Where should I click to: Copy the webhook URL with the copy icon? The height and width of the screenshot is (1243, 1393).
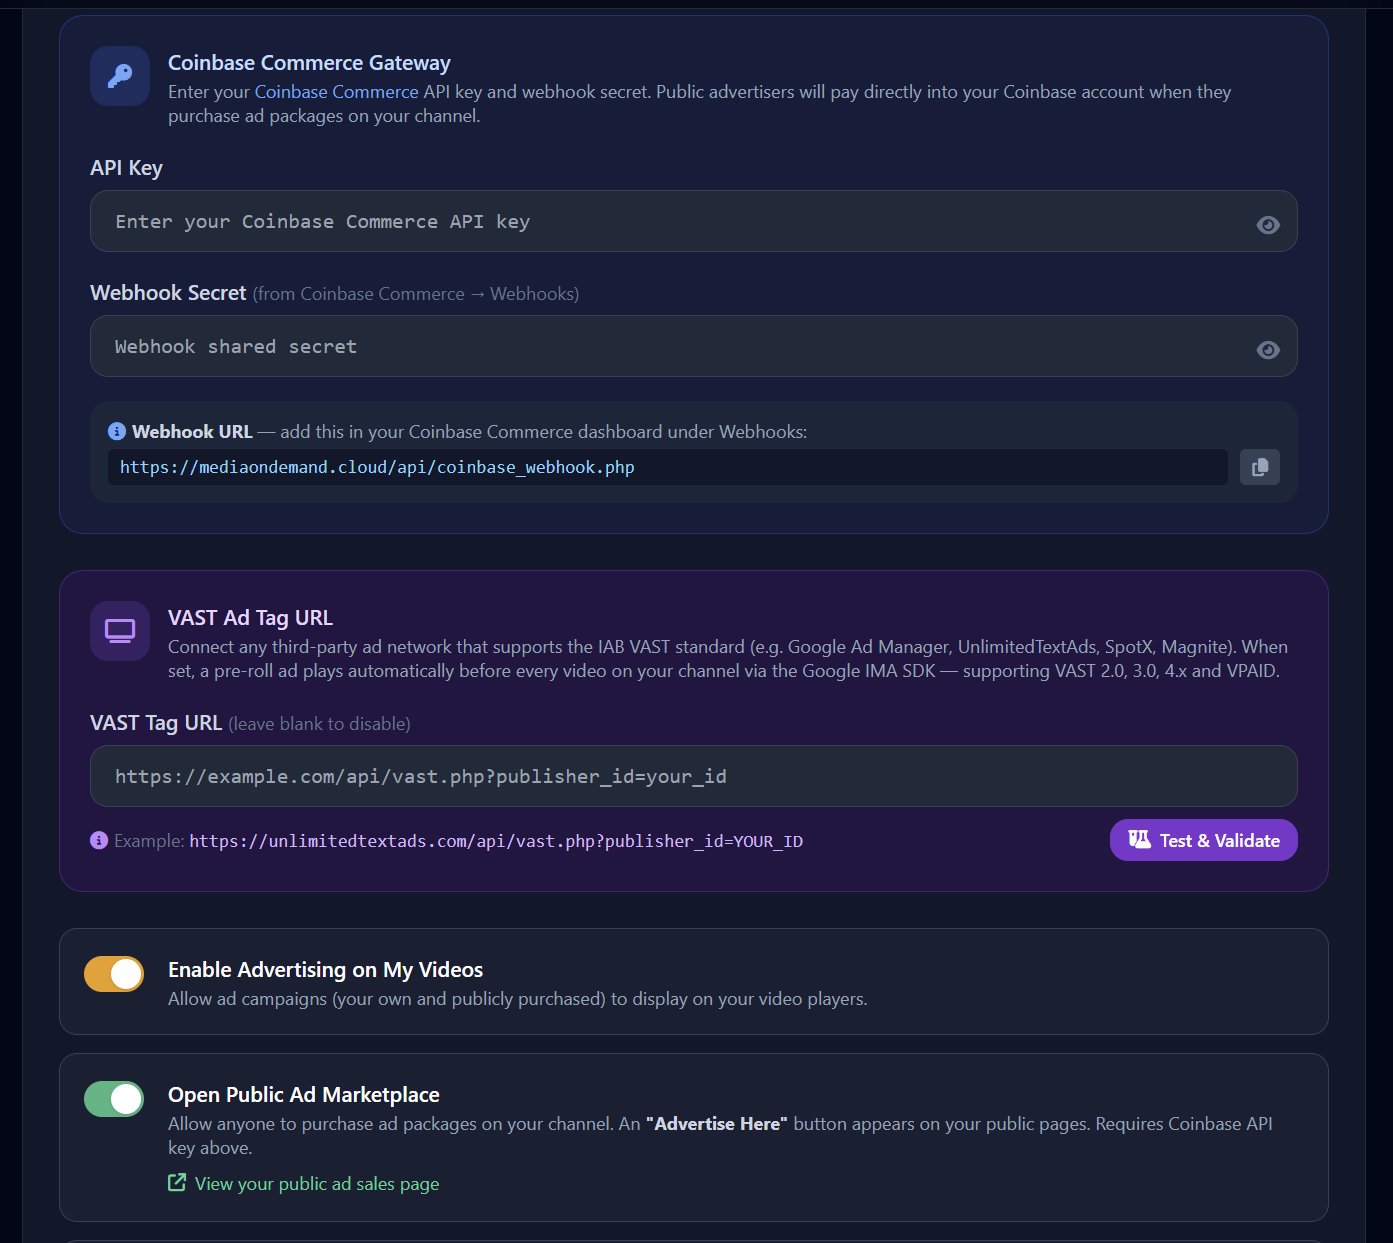pyautogui.click(x=1259, y=467)
